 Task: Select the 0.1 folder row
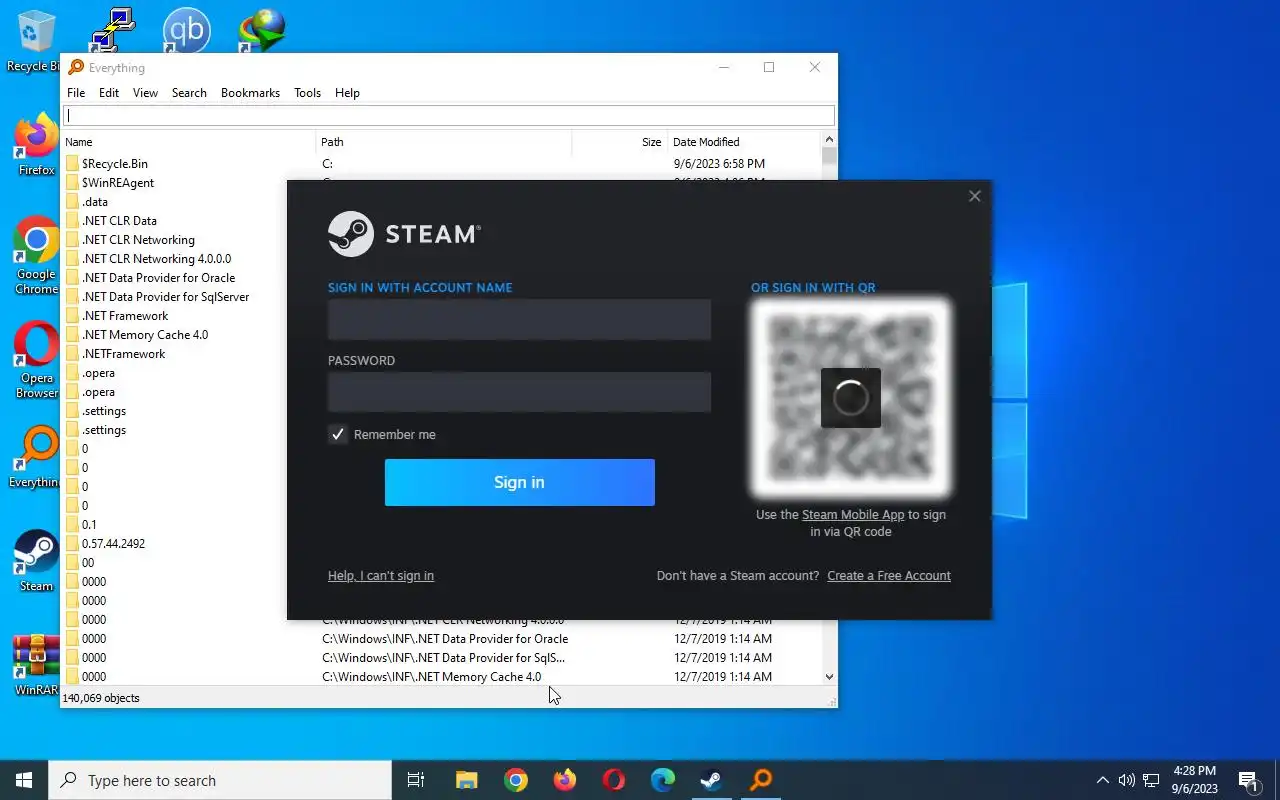coord(89,525)
